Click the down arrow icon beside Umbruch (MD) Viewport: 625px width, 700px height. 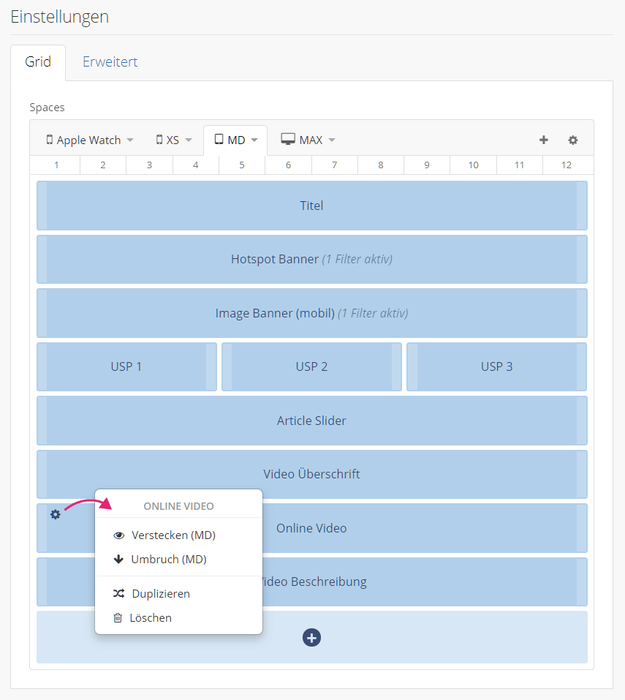click(118, 559)
